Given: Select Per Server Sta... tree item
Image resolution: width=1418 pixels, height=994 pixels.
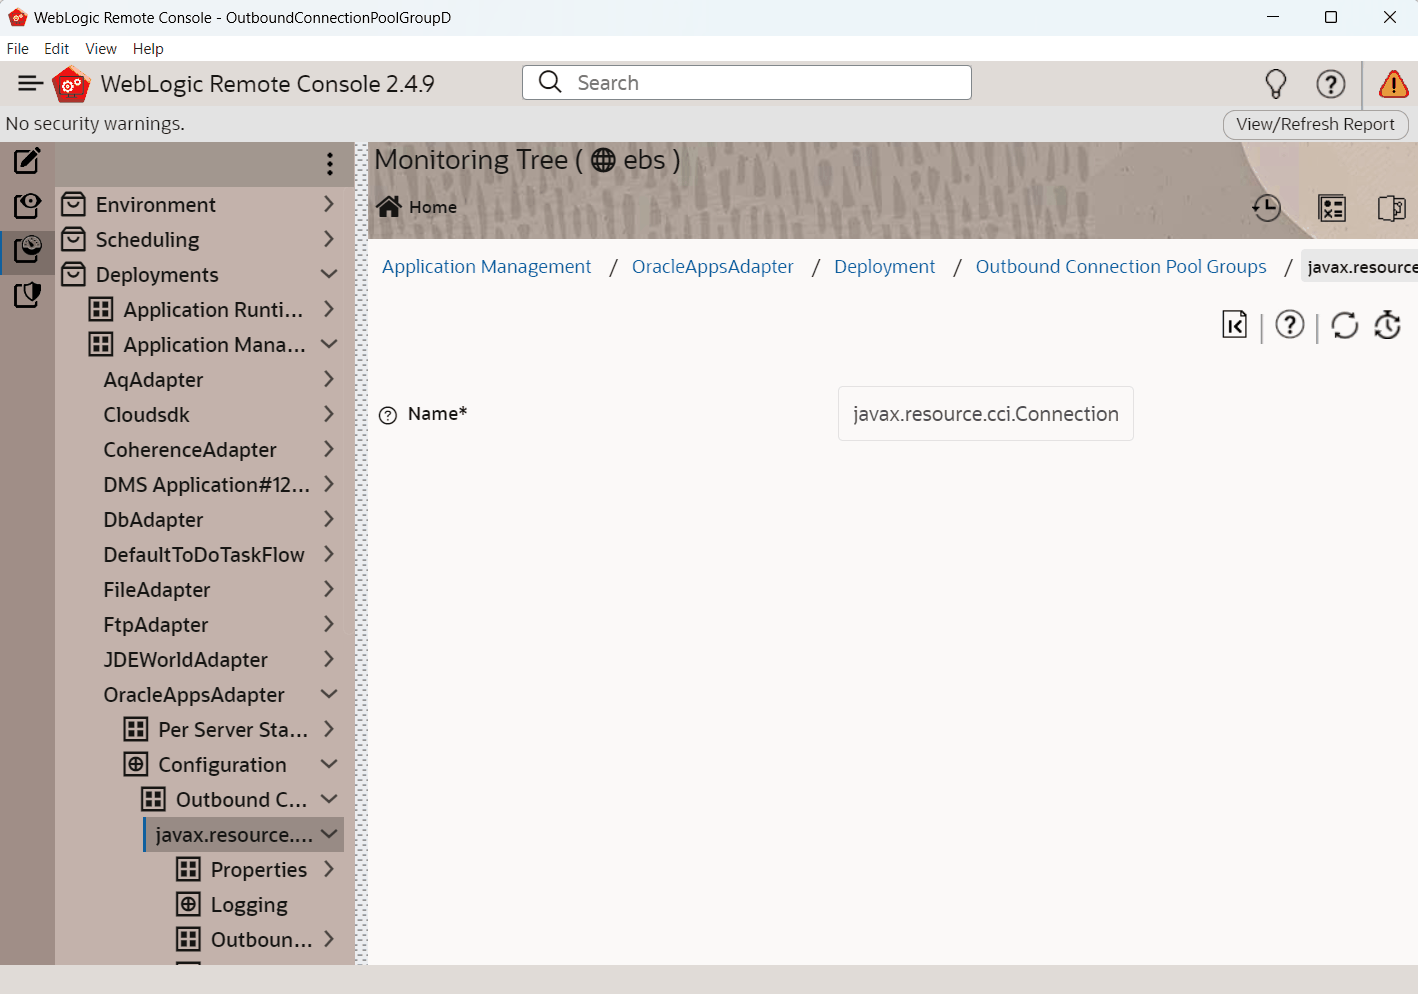Looking at the screenshot, I should tap(233, 730).
